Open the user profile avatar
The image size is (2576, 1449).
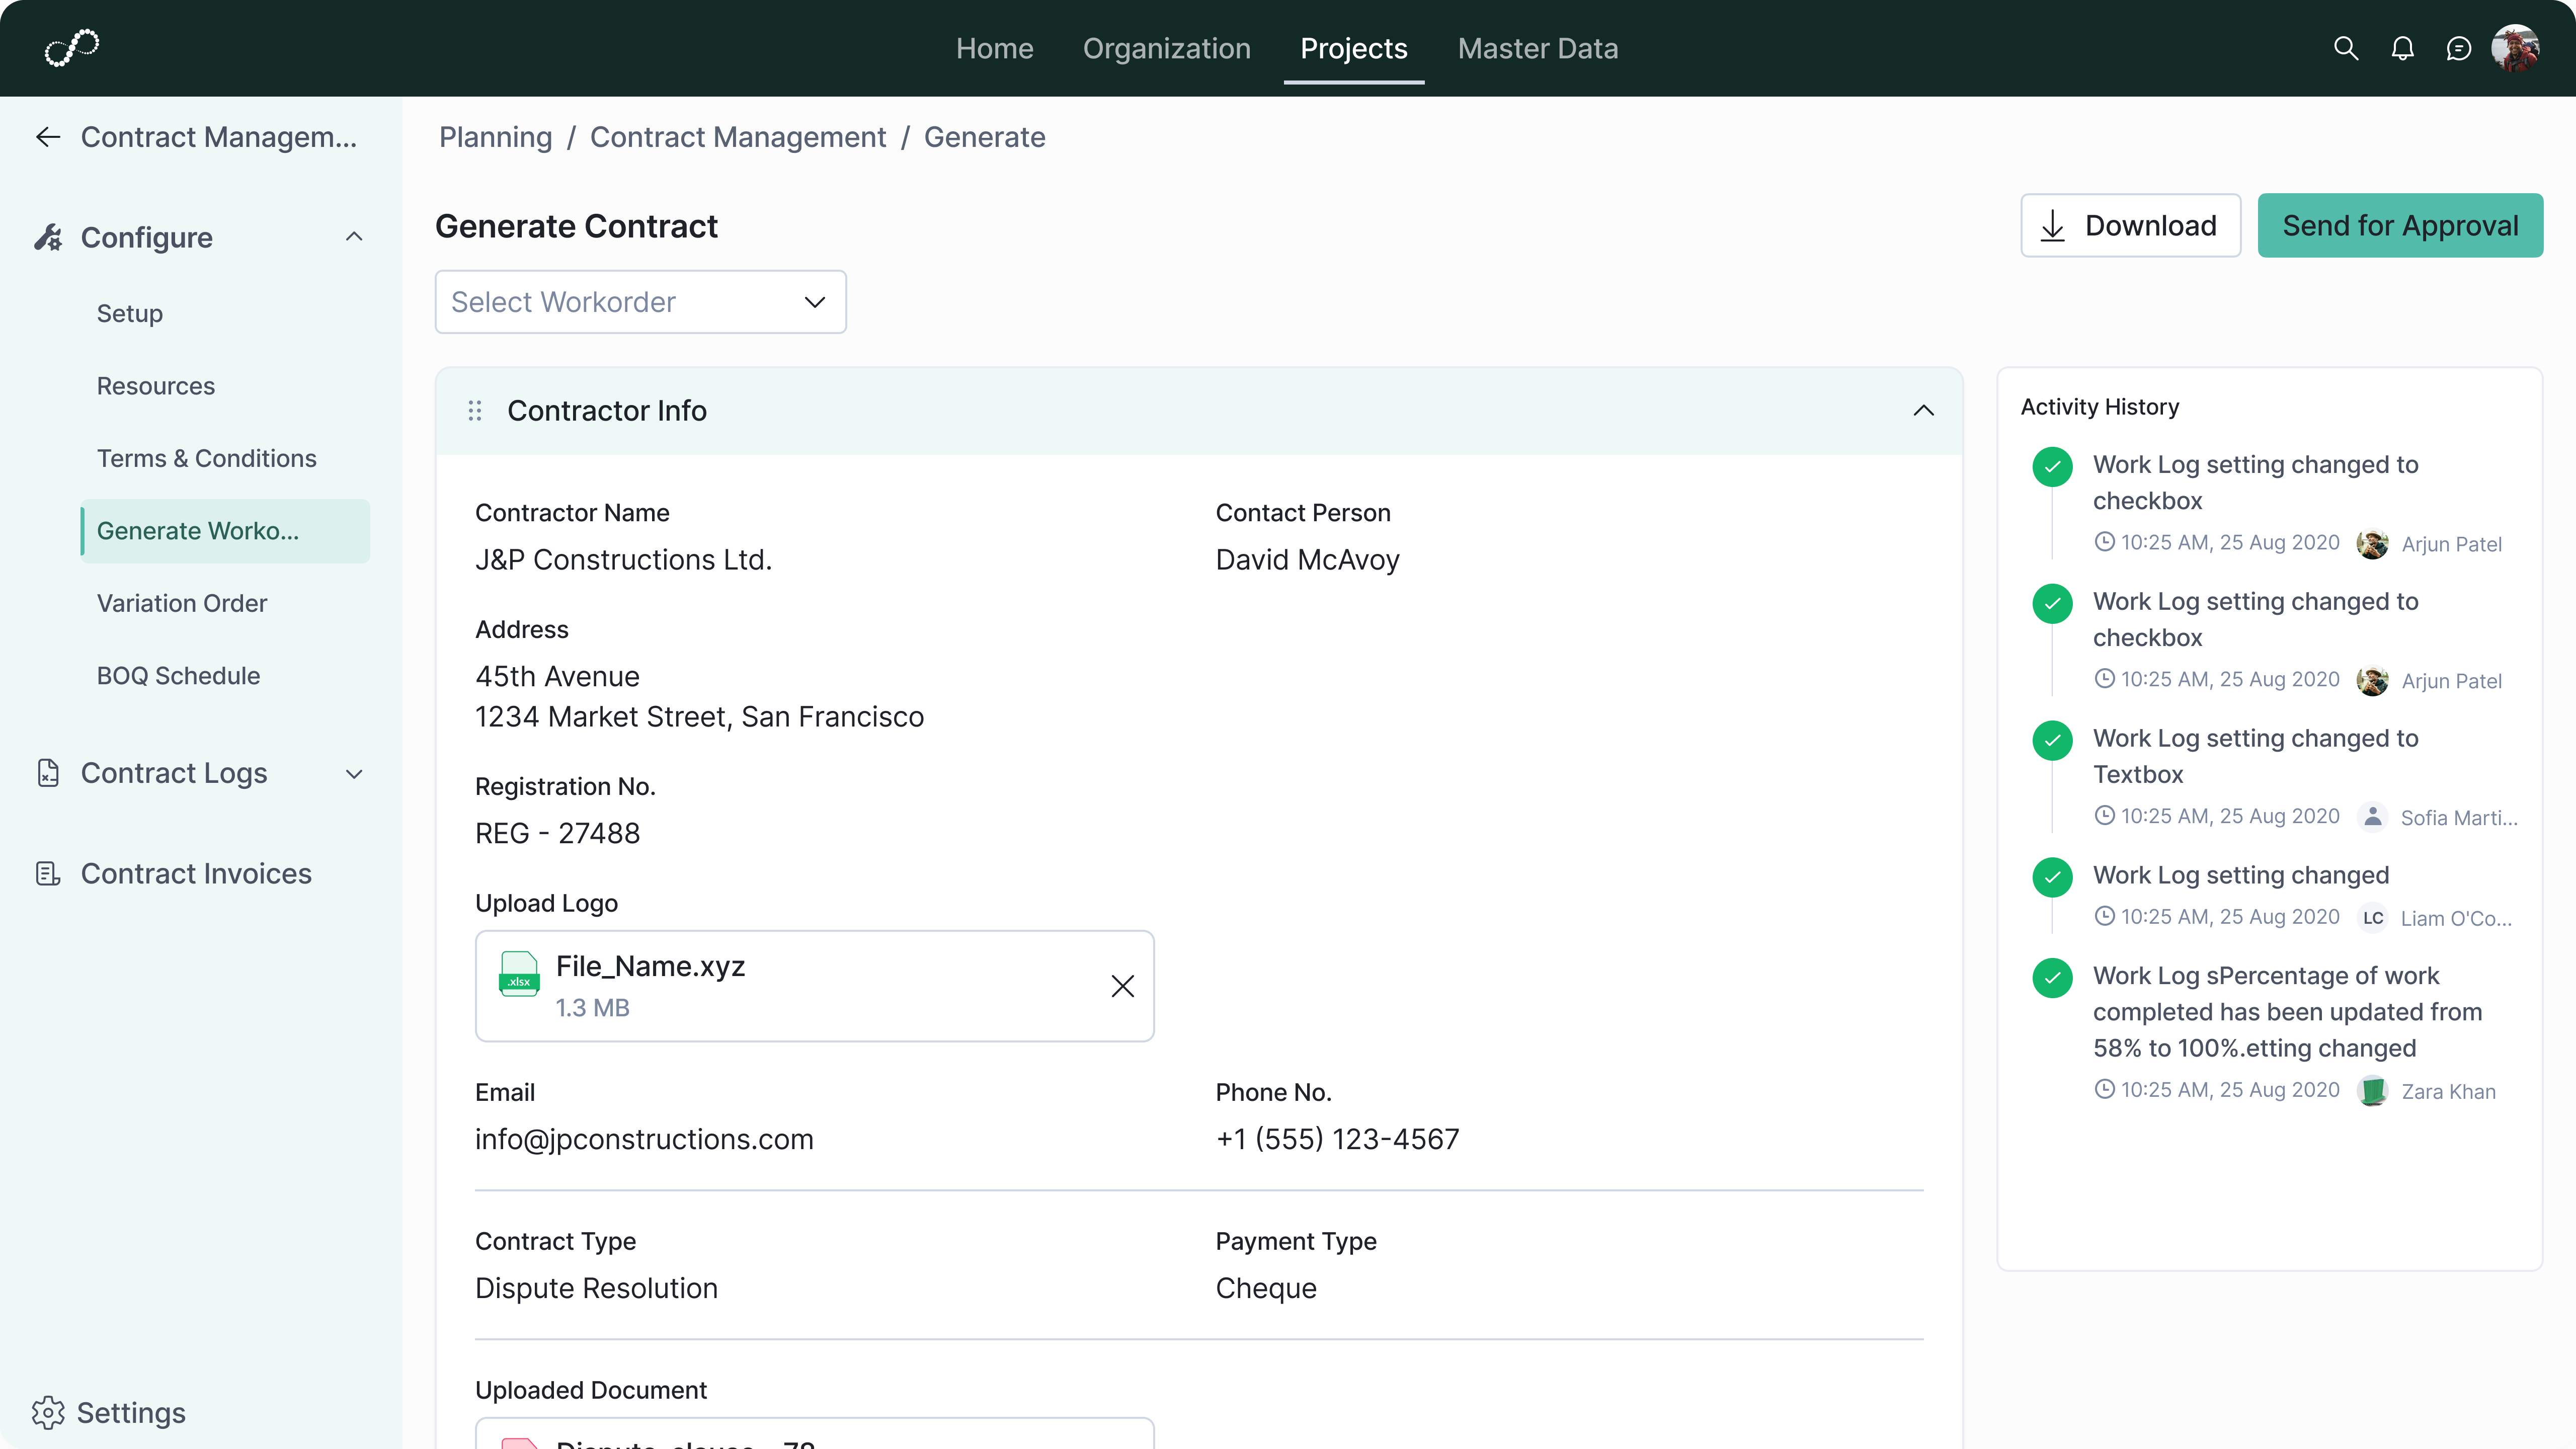point(2515,48)
